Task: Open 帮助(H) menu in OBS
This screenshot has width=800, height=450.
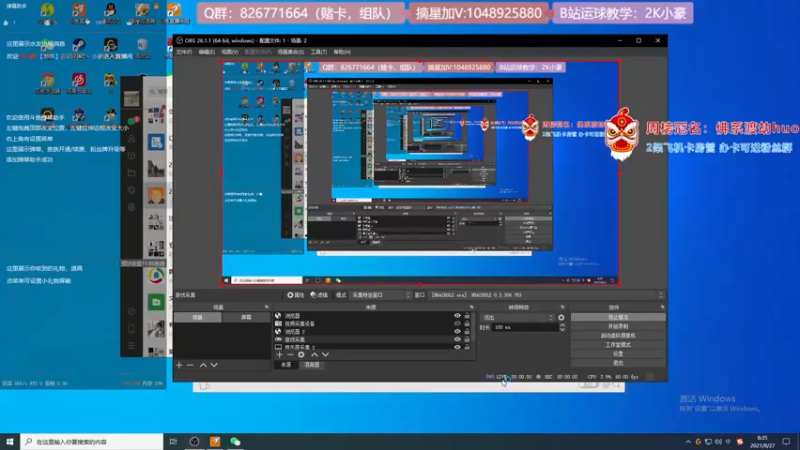Action: (342, 52)
